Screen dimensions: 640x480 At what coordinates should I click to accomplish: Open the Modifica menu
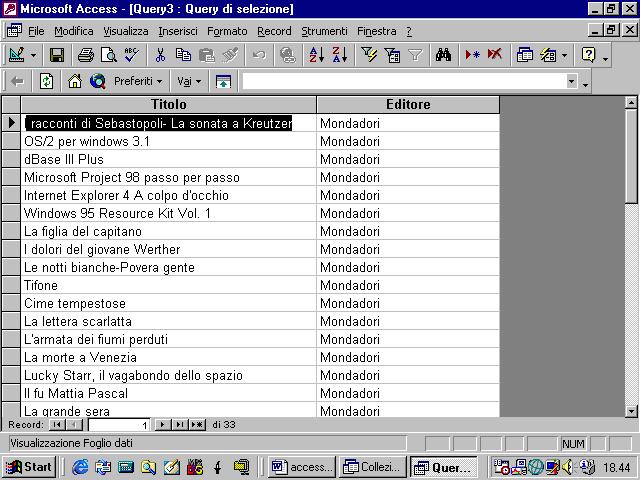tap(73, 31)
